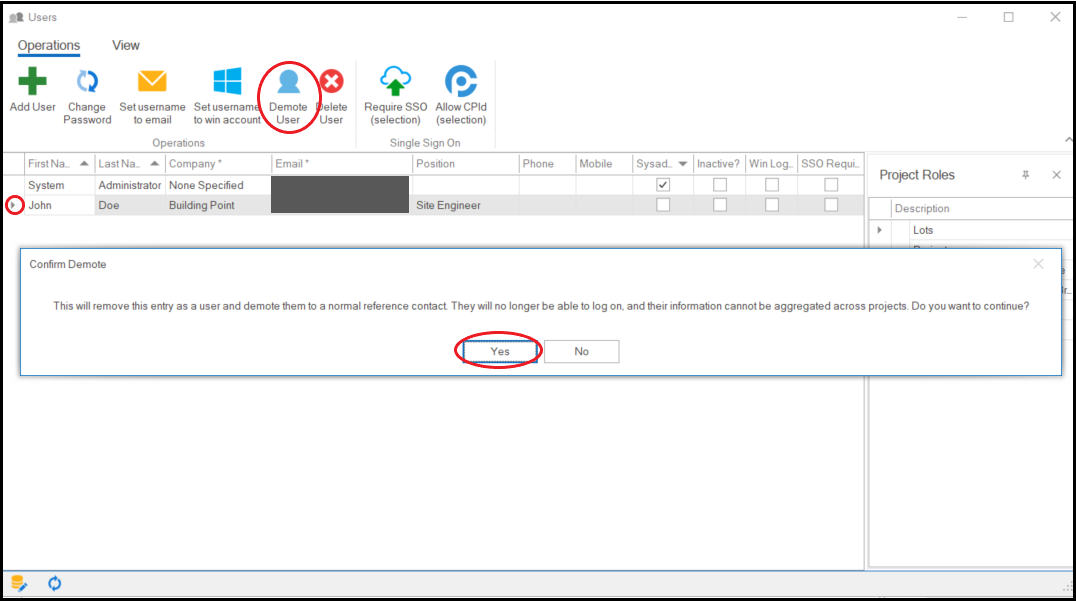Click the Add User green plus icon
Image resolution: width=1076 pixels, height=601 pixels.
click(32, 82)
